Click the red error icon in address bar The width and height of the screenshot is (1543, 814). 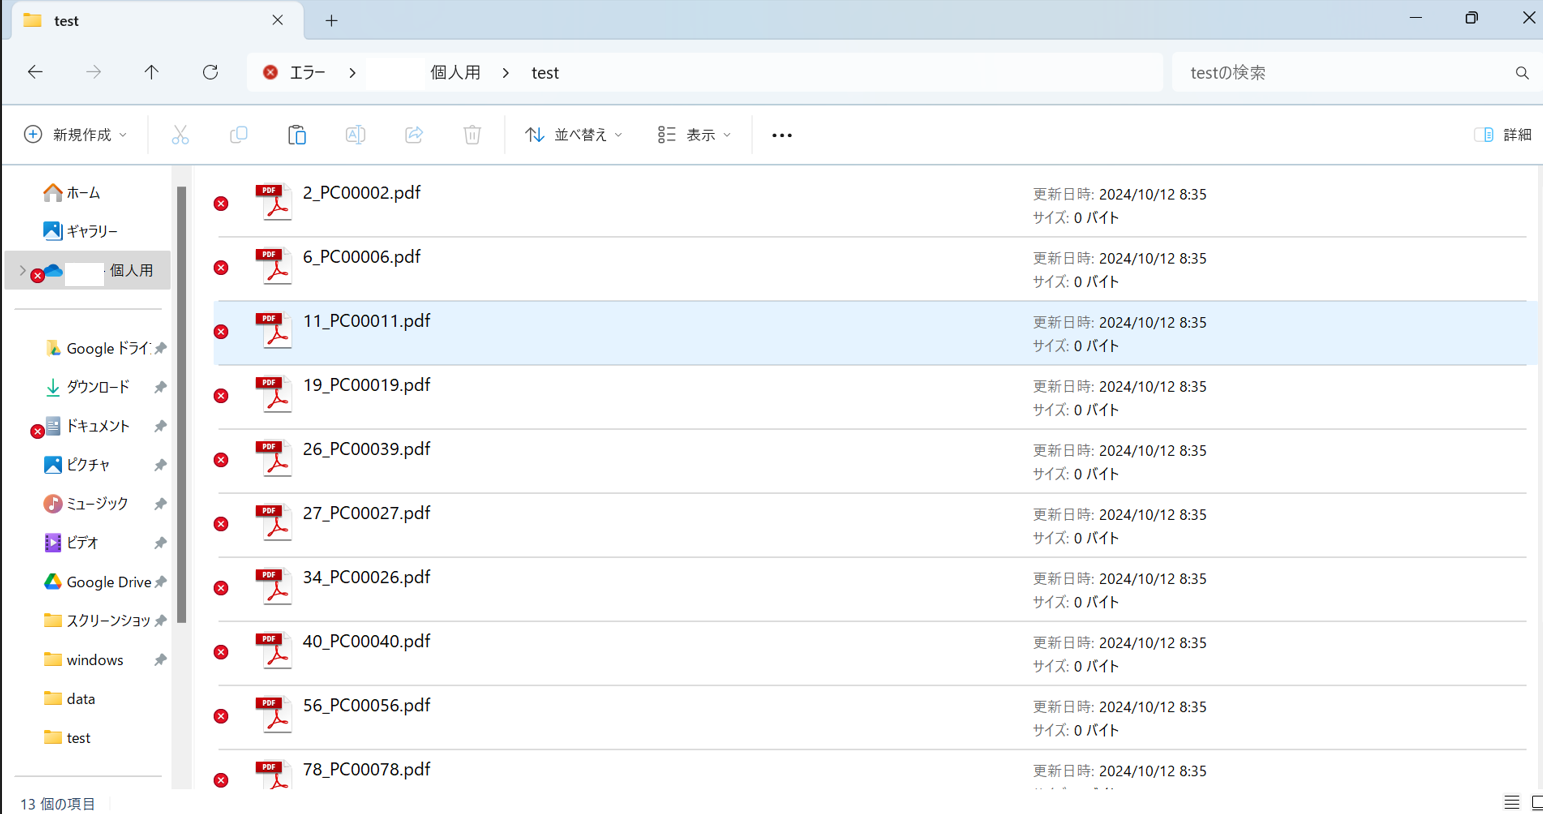coord(270,72)
